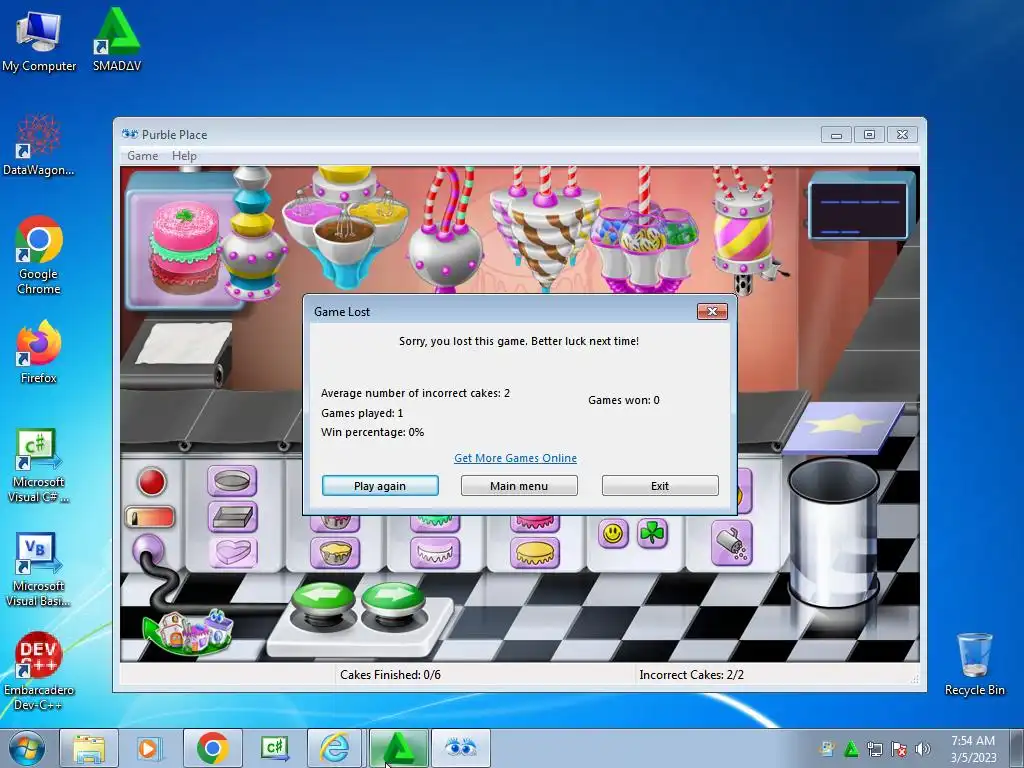Flip the red power switch
This screenshot has height=768, width=1024.
click(x=150, y=517)
